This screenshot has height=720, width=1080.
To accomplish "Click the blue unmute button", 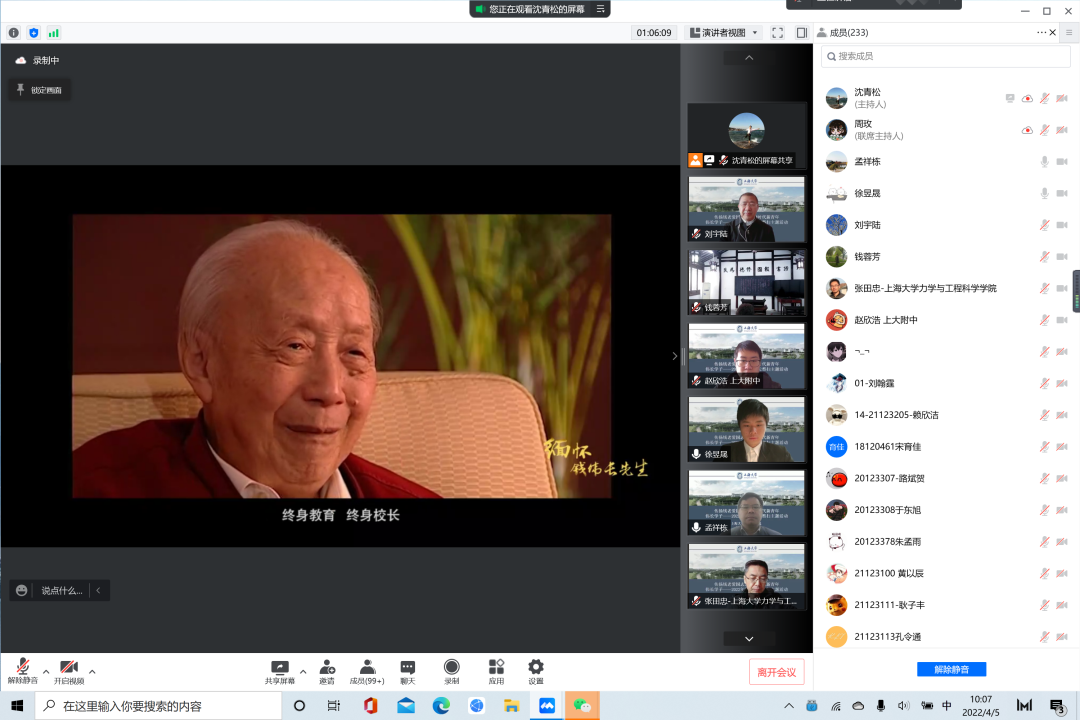I will point(951,670).
